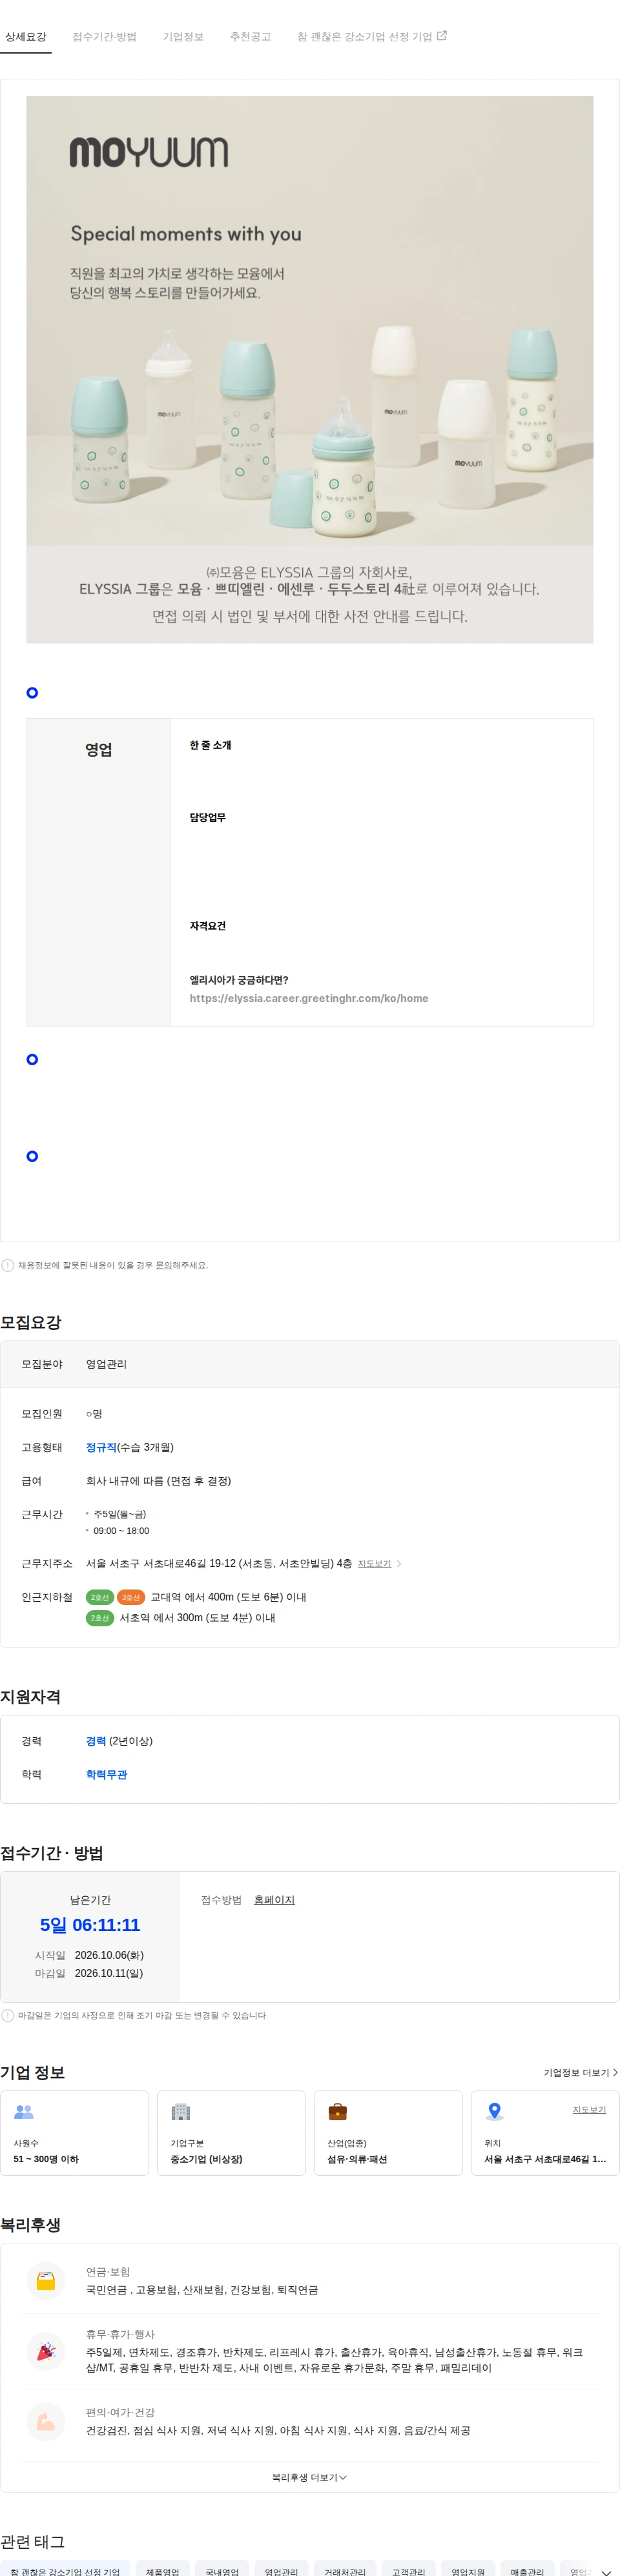Select the 상세요강 tab
This screenshot has height=2576, width=620.
(25, 37)
